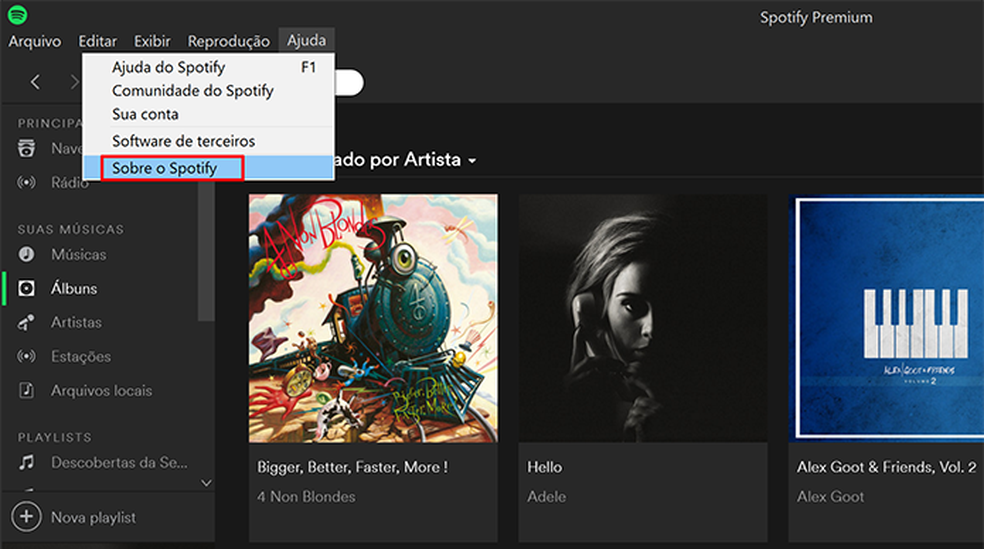Select Ajuda do Spotify menu entry

(x=208, y=67)
